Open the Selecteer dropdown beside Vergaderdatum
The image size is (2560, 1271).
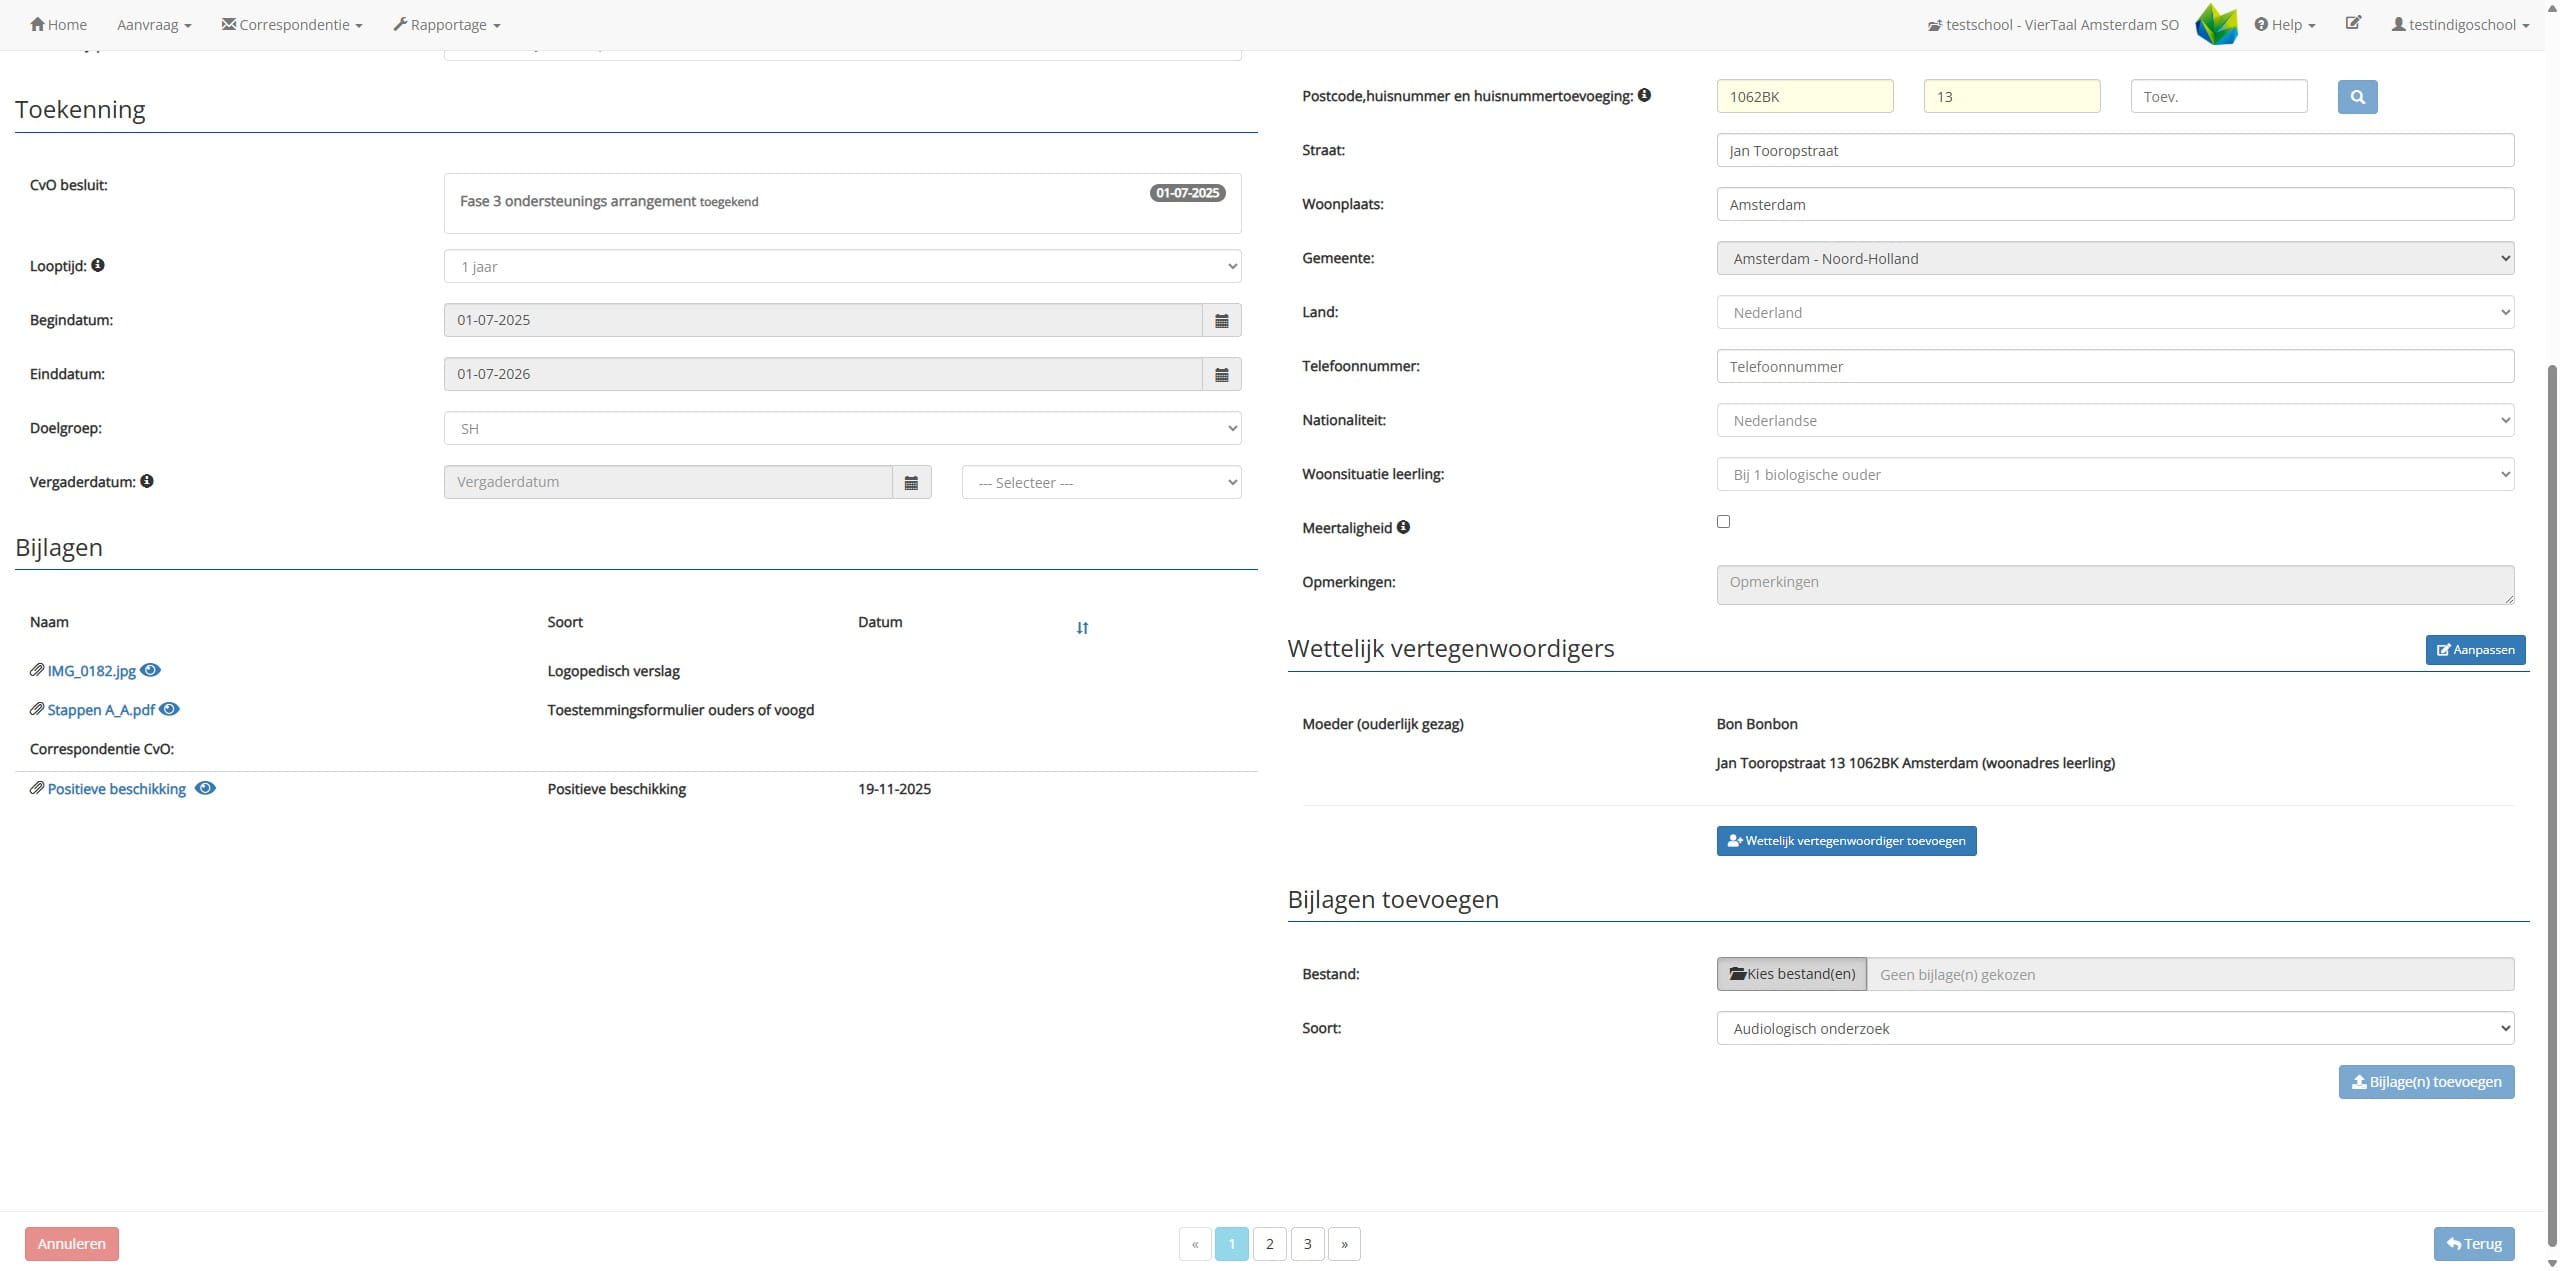coord(1101,482)
